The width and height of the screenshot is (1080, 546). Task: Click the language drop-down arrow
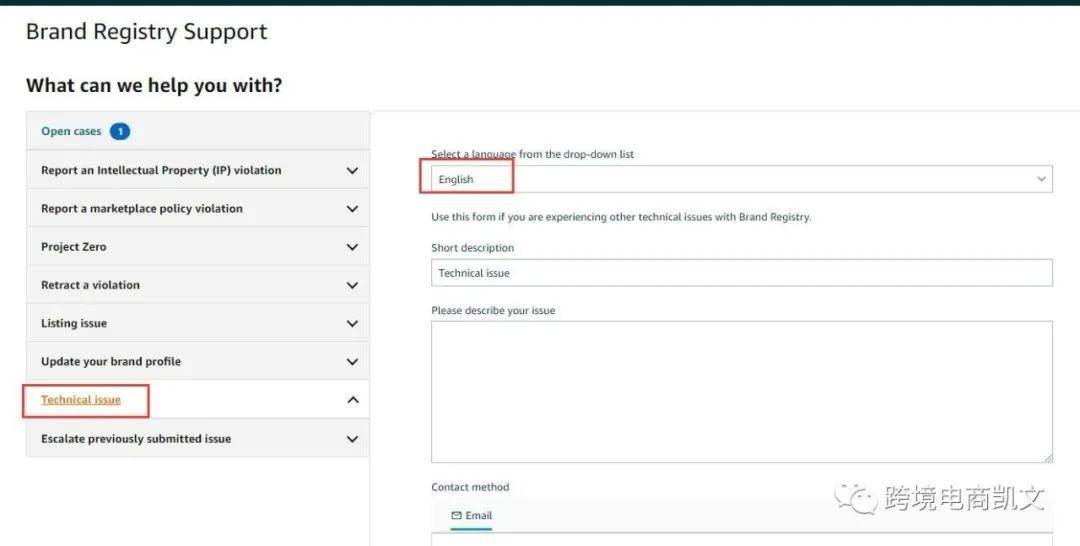pyautogui.click(x=1041, y=179)
